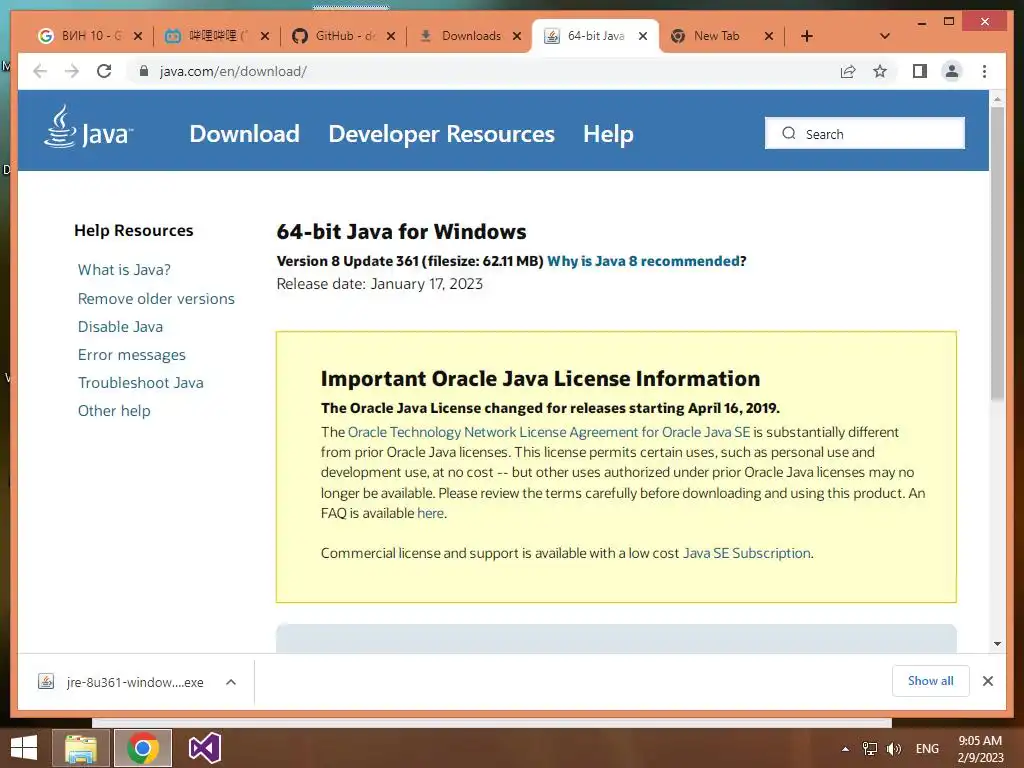Switch to the GitHub tab

pos(334,36)
